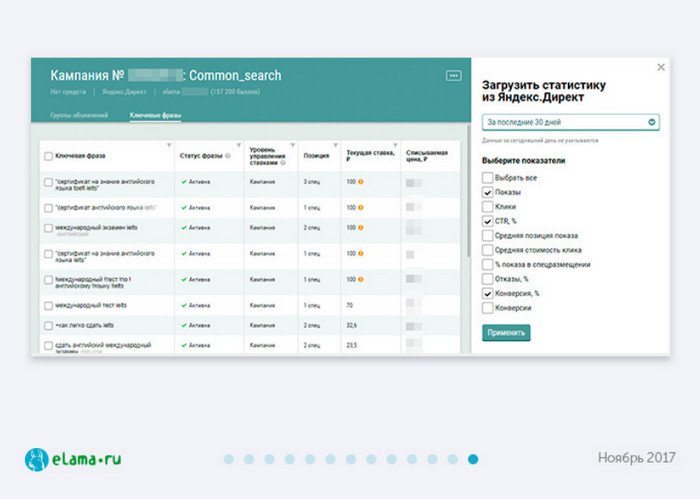700x499 pixels.
Task: Open filter for Уровень управления ставками column
Action: [x=293, y=145]
